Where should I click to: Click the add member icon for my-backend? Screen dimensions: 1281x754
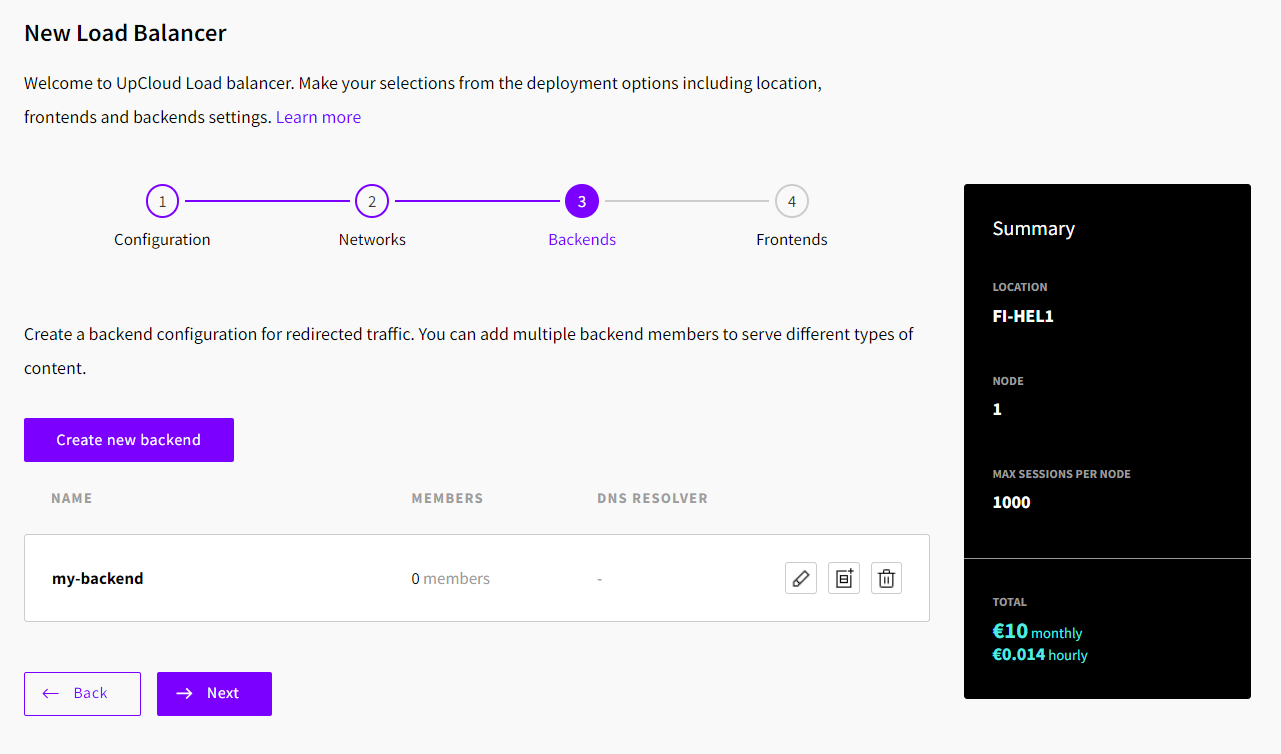pyautogui.click(x=844, y=578)
